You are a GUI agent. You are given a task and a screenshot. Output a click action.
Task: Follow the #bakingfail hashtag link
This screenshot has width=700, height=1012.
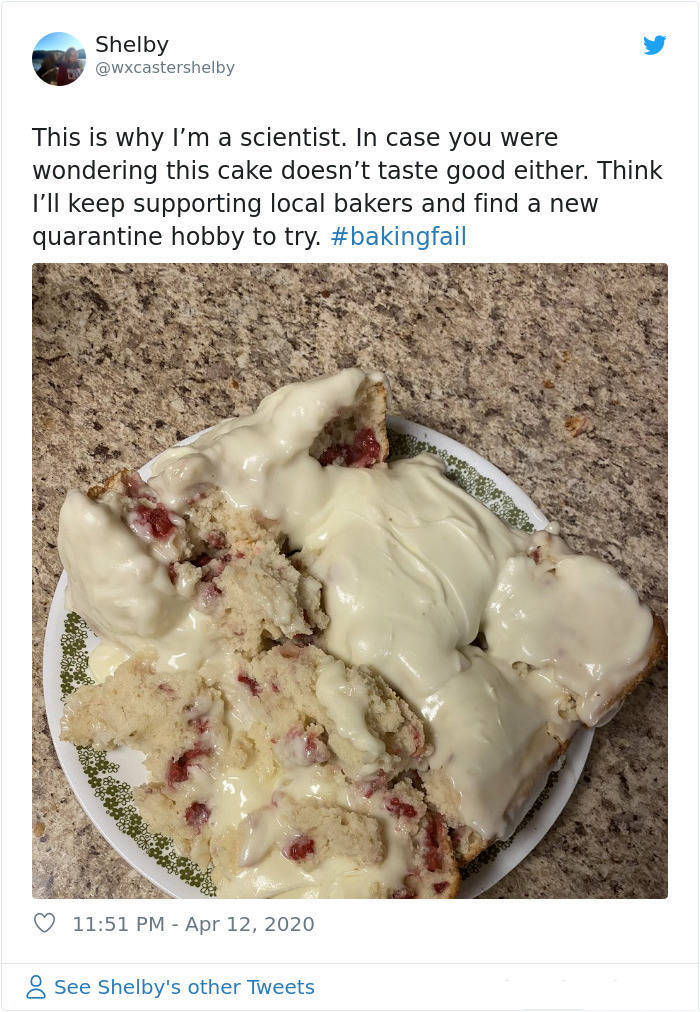(398, 236)
